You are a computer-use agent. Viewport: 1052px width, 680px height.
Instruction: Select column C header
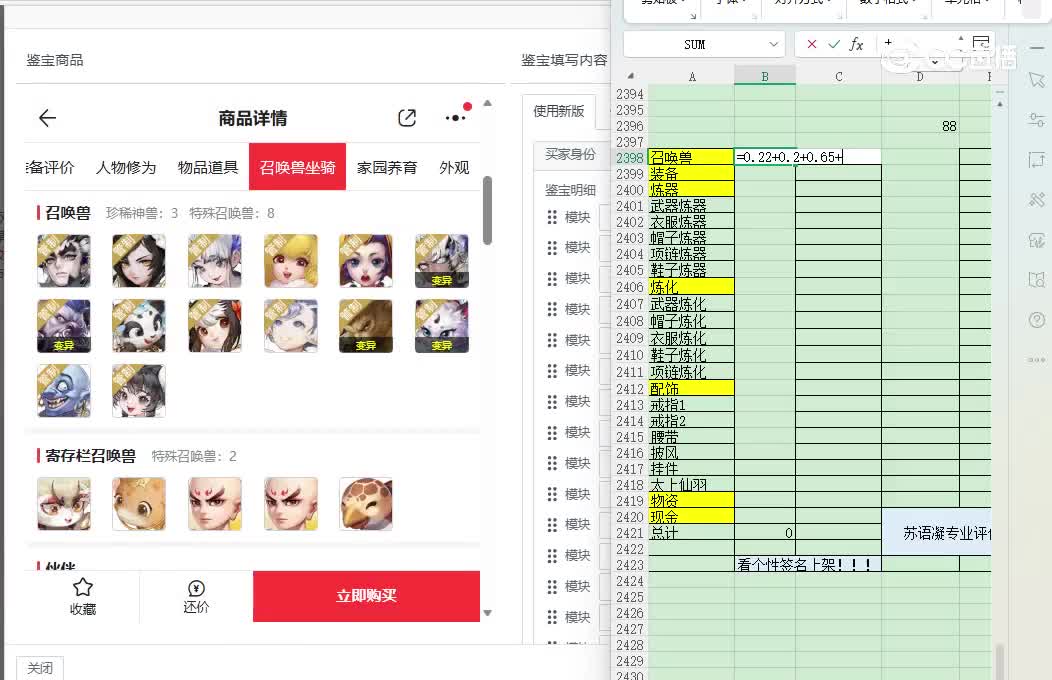click(x=839, y=76)
